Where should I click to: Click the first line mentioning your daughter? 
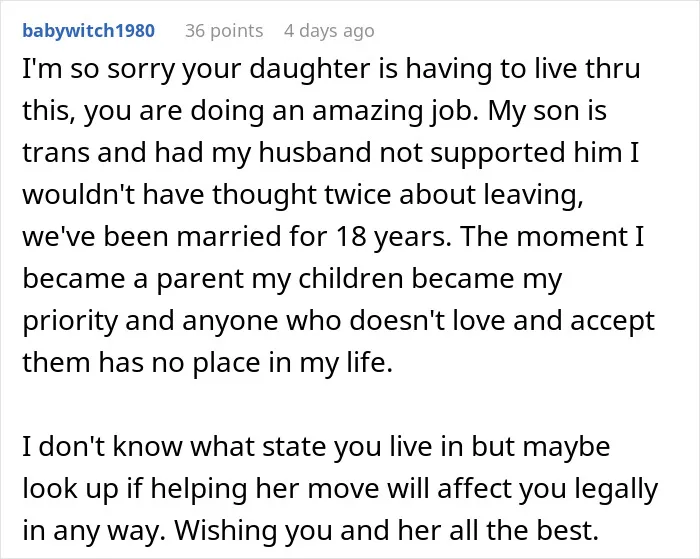pyautogui.click(x=331, y=69)
